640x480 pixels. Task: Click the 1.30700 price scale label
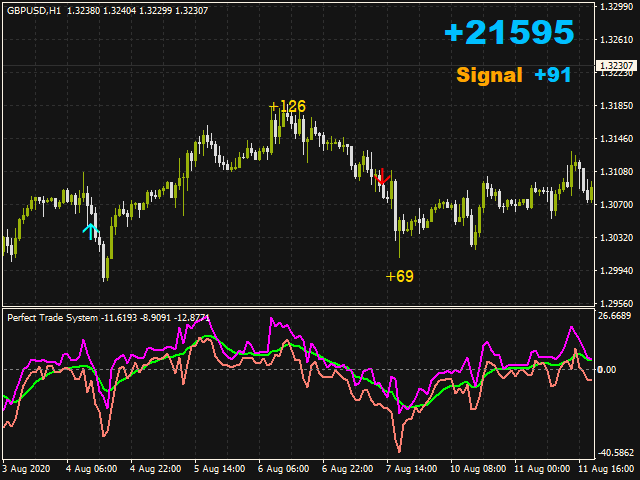pos(616,204)
